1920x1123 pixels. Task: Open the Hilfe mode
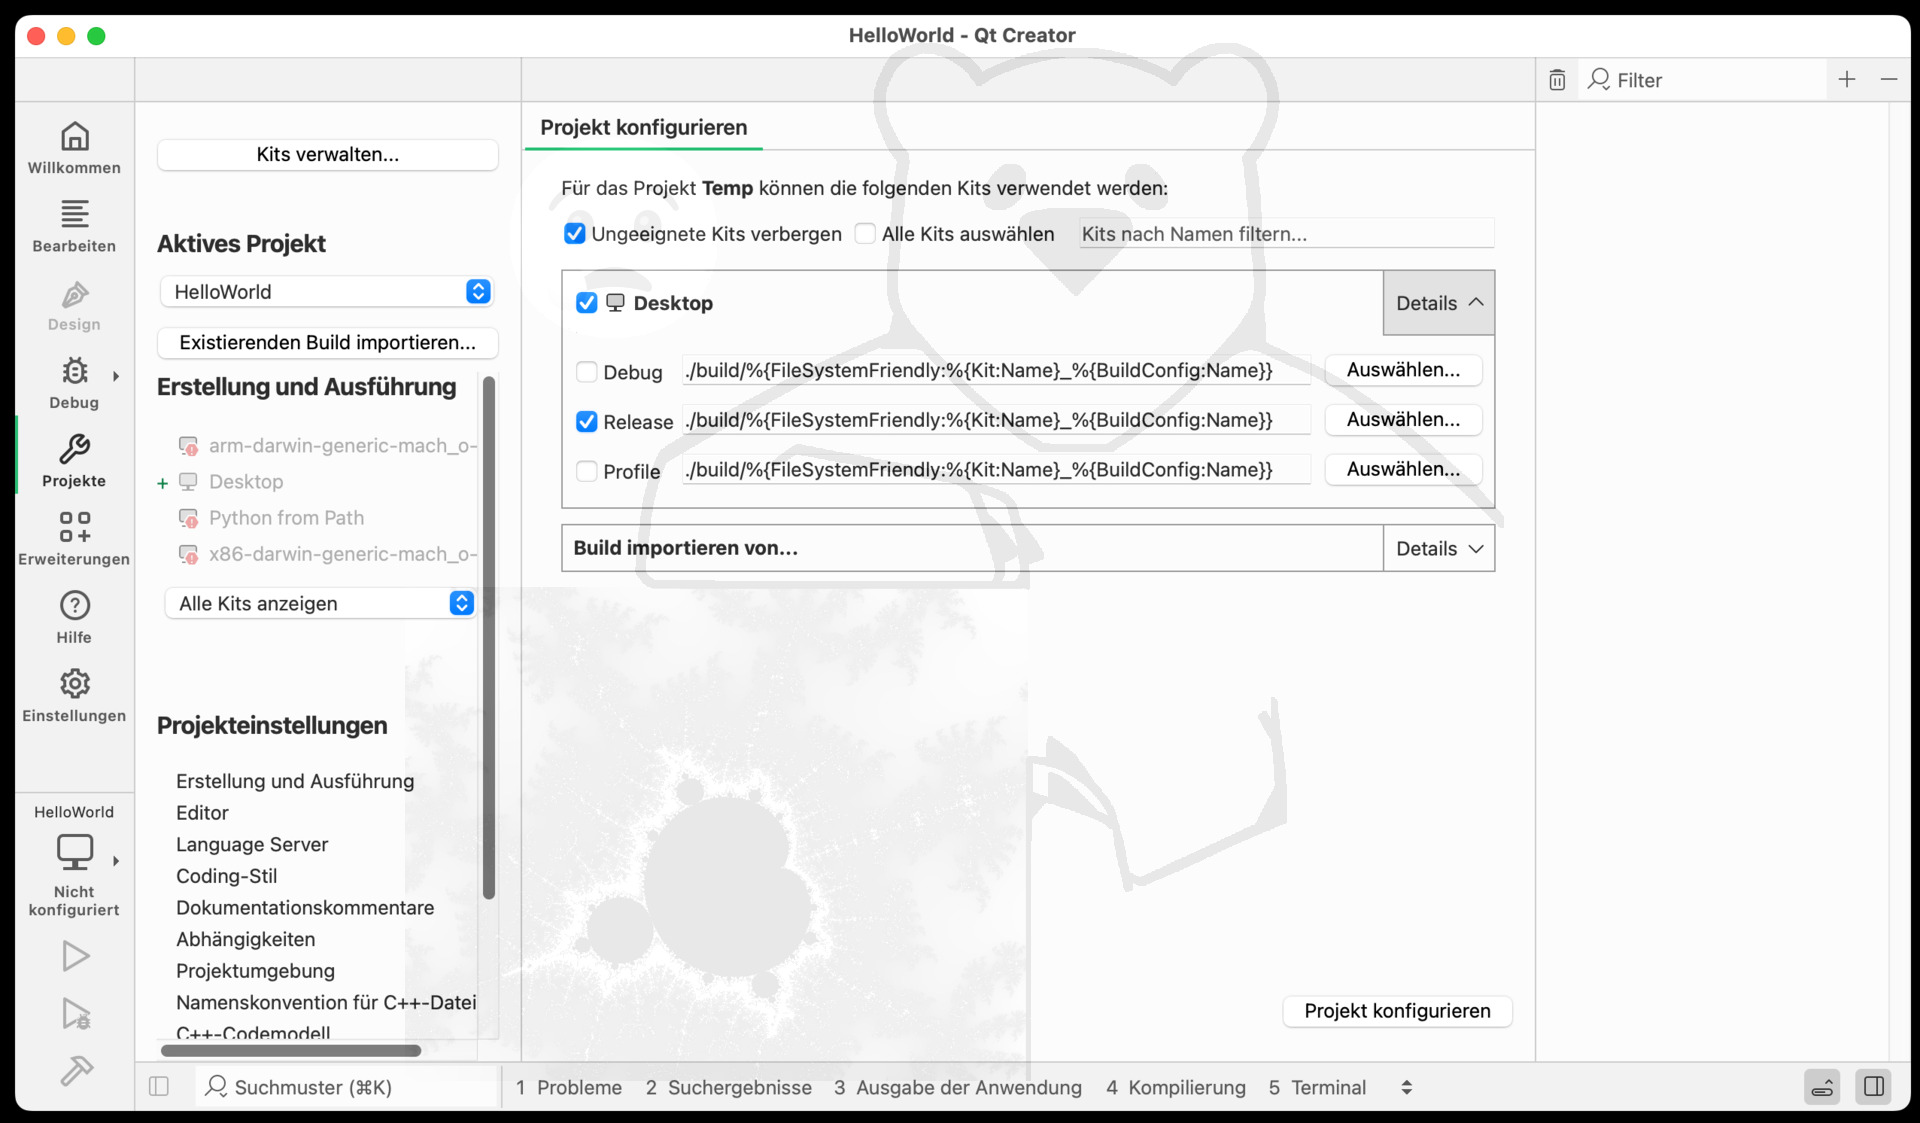[74, 617]
